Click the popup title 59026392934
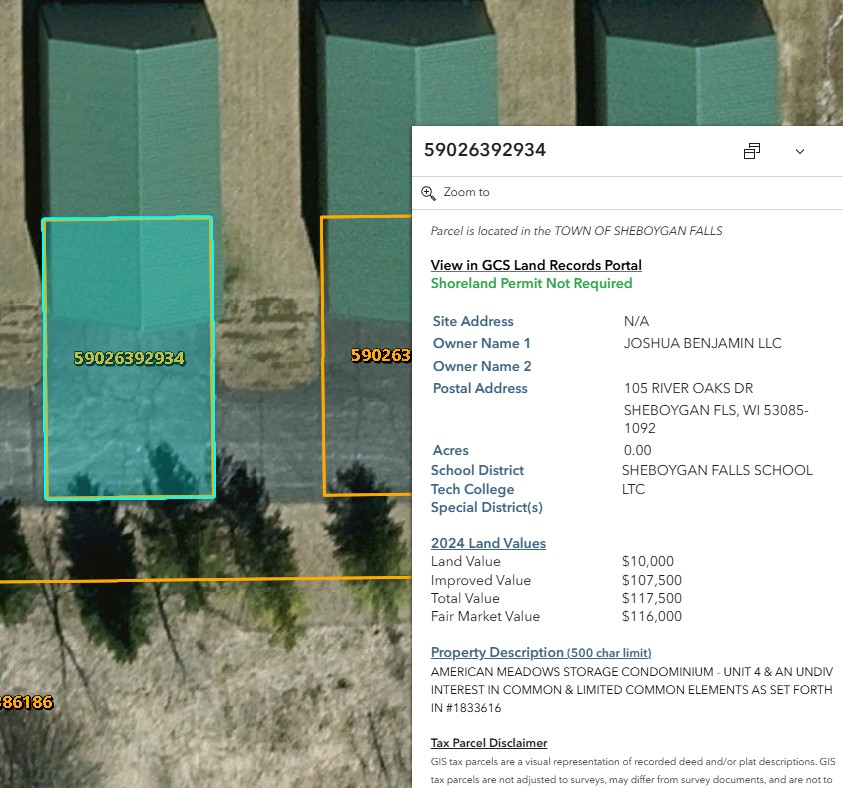Image resolution: width=843 pixels, height=788 pixels. tap(485, 151)
